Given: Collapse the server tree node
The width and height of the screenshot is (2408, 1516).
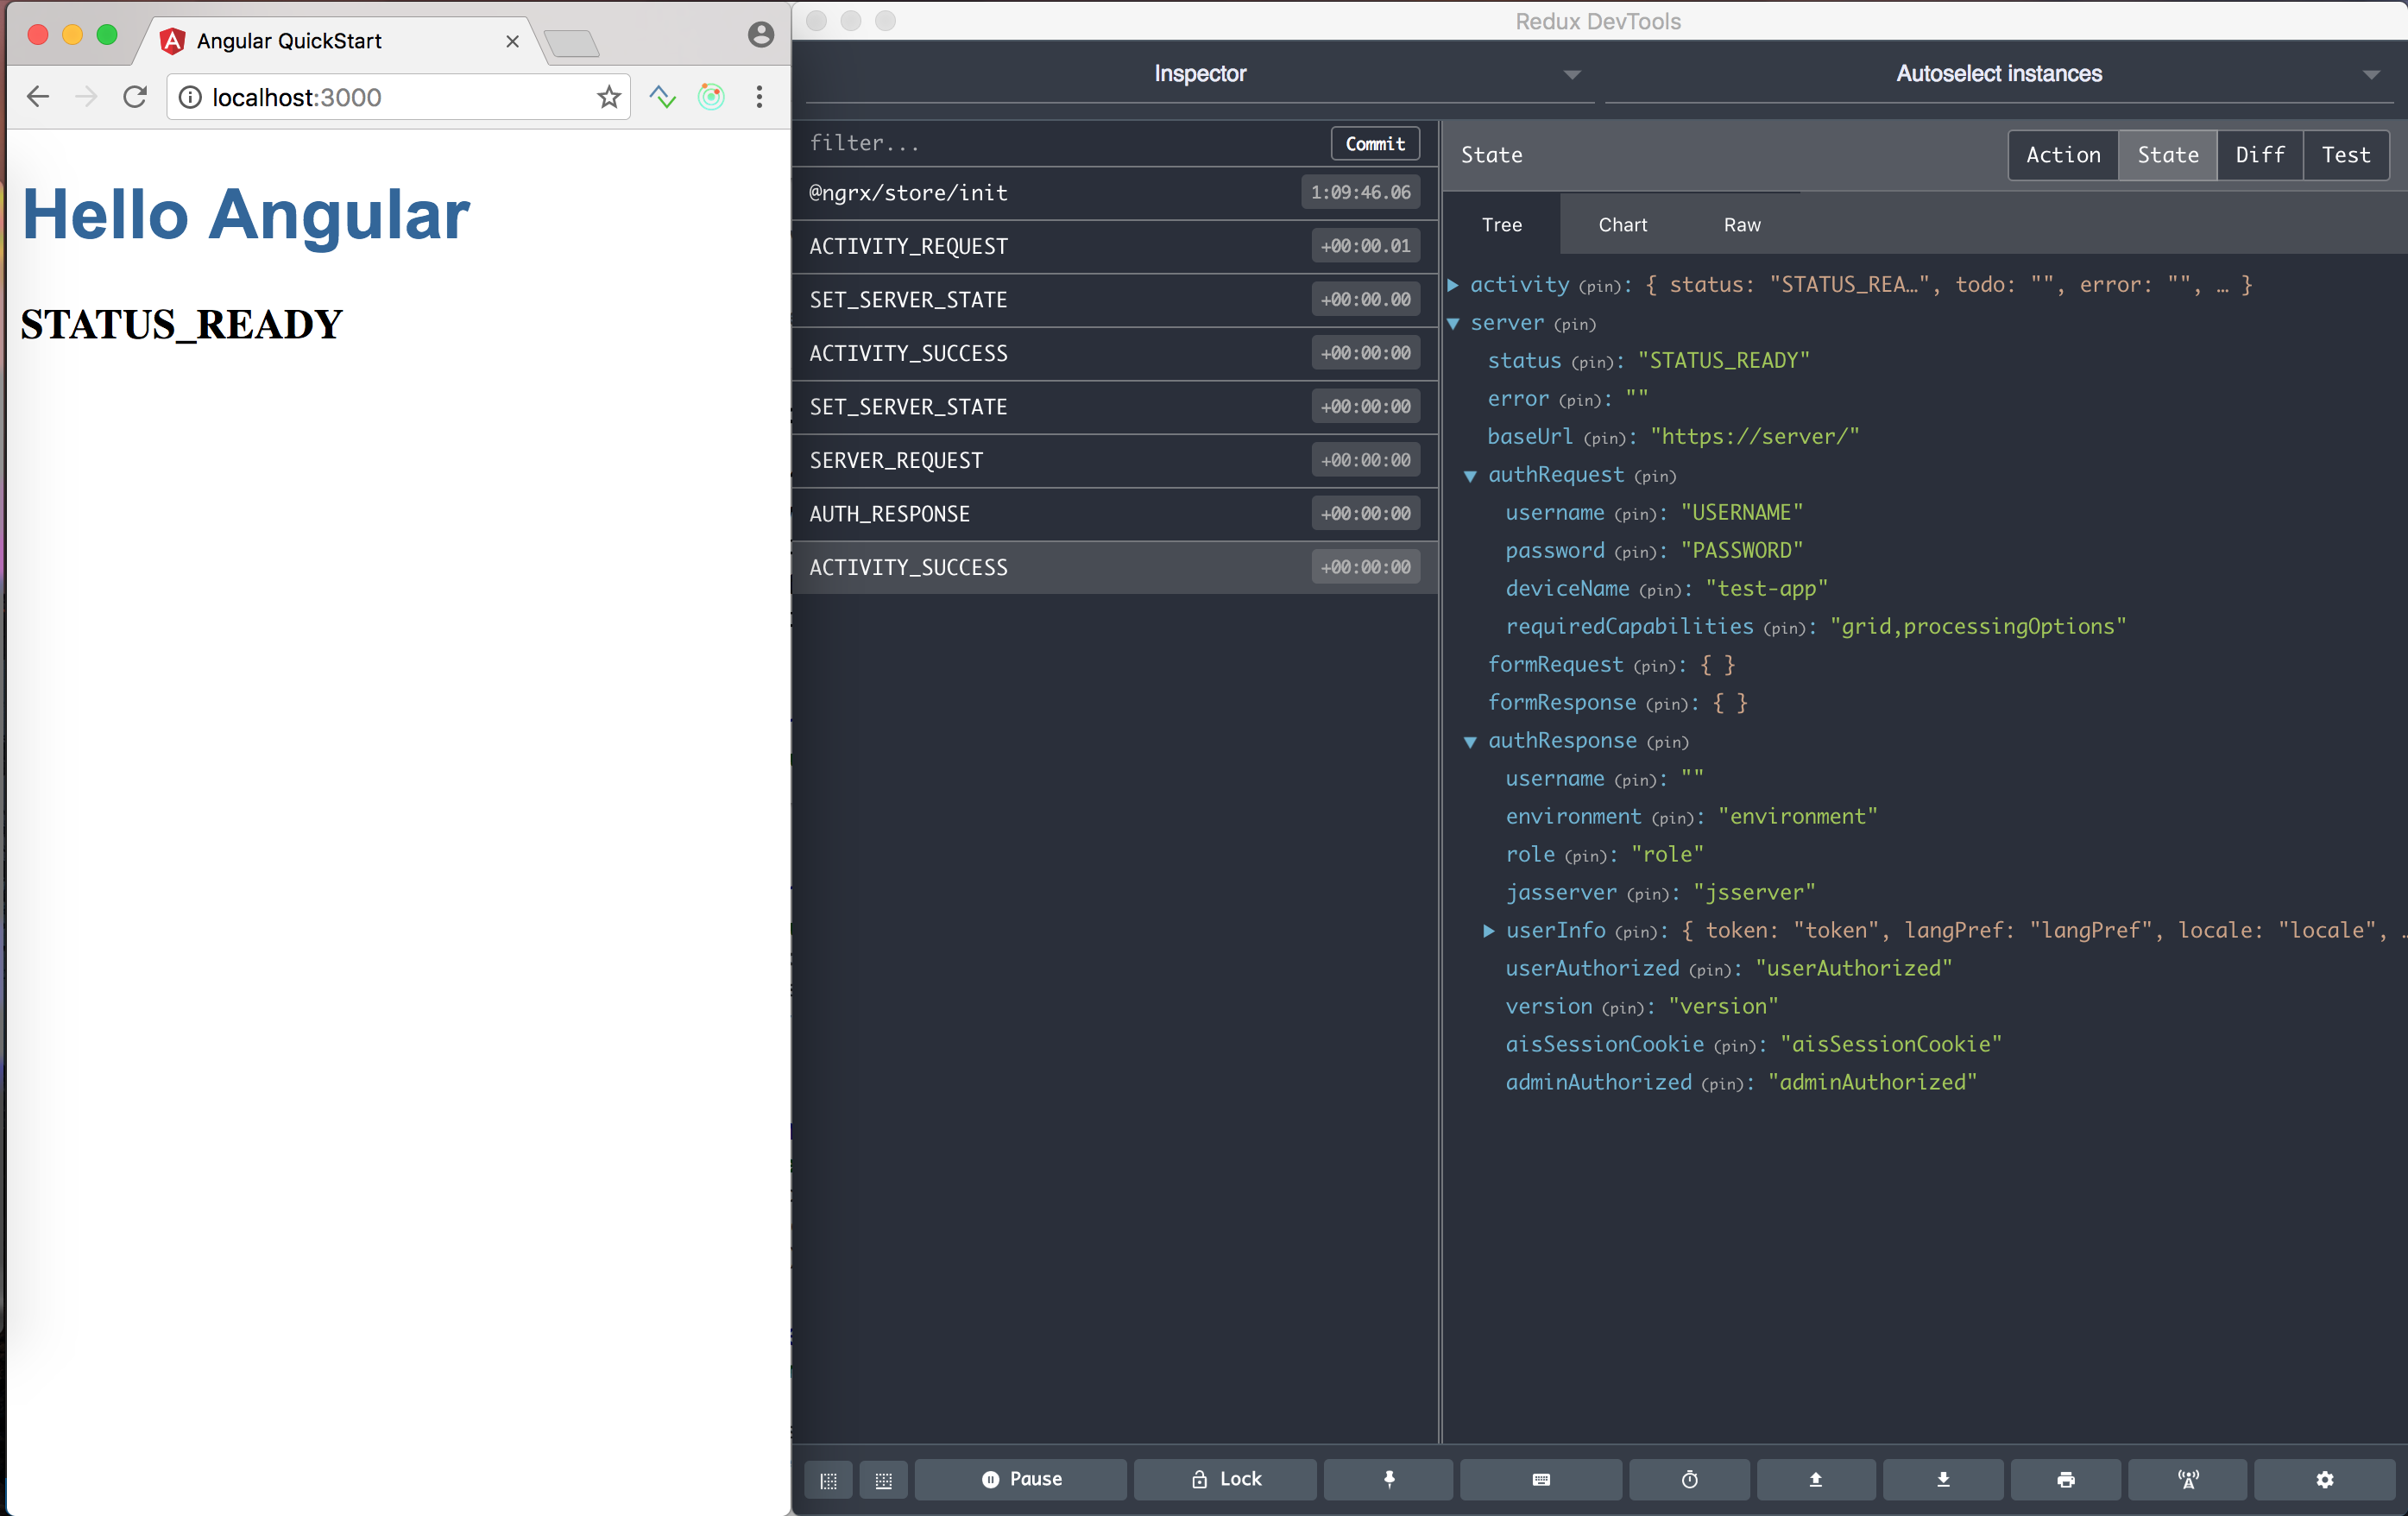Looking at the screenshot, I should [x=1453, y=323].
